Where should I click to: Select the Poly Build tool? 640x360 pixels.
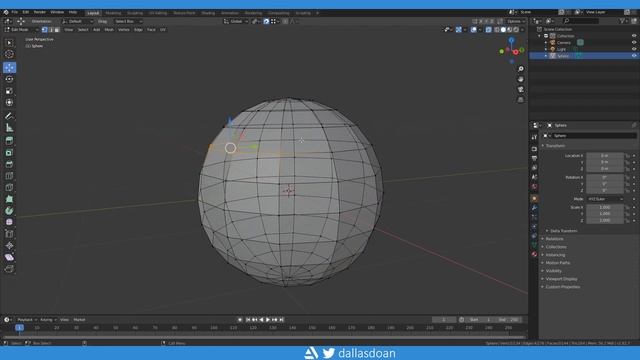click(9, 199)
